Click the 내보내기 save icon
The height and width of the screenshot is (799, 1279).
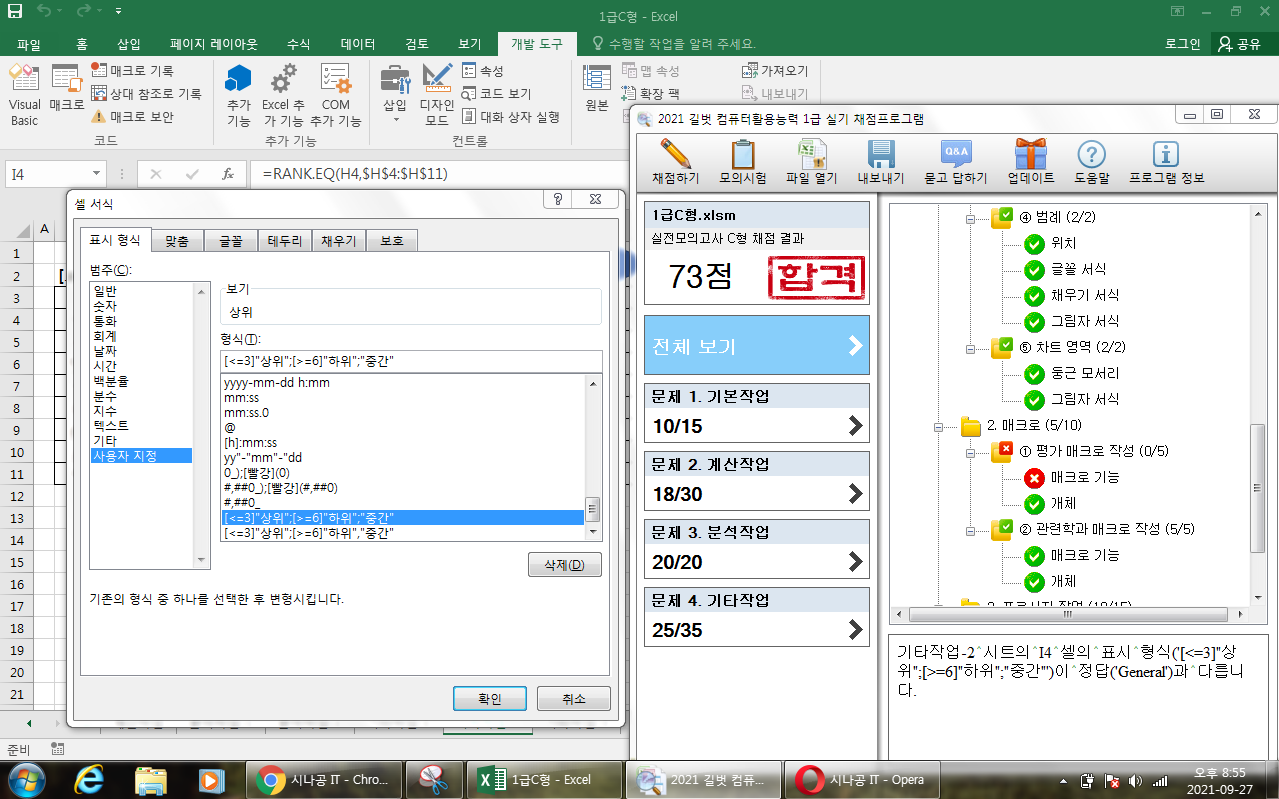[880, 155]
